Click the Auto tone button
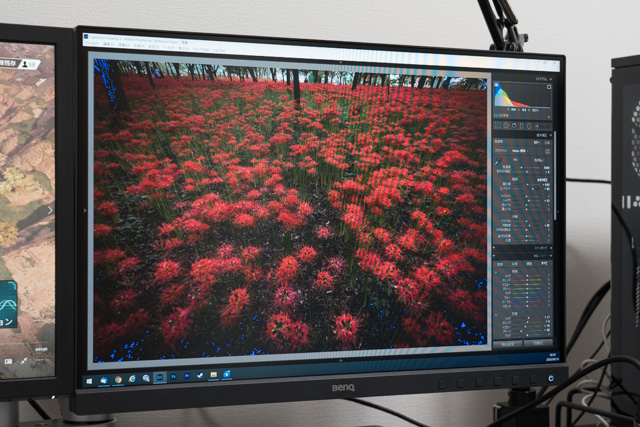Image resolution: width=640 pixels, height=427 pixels. [x=542, y=180]
